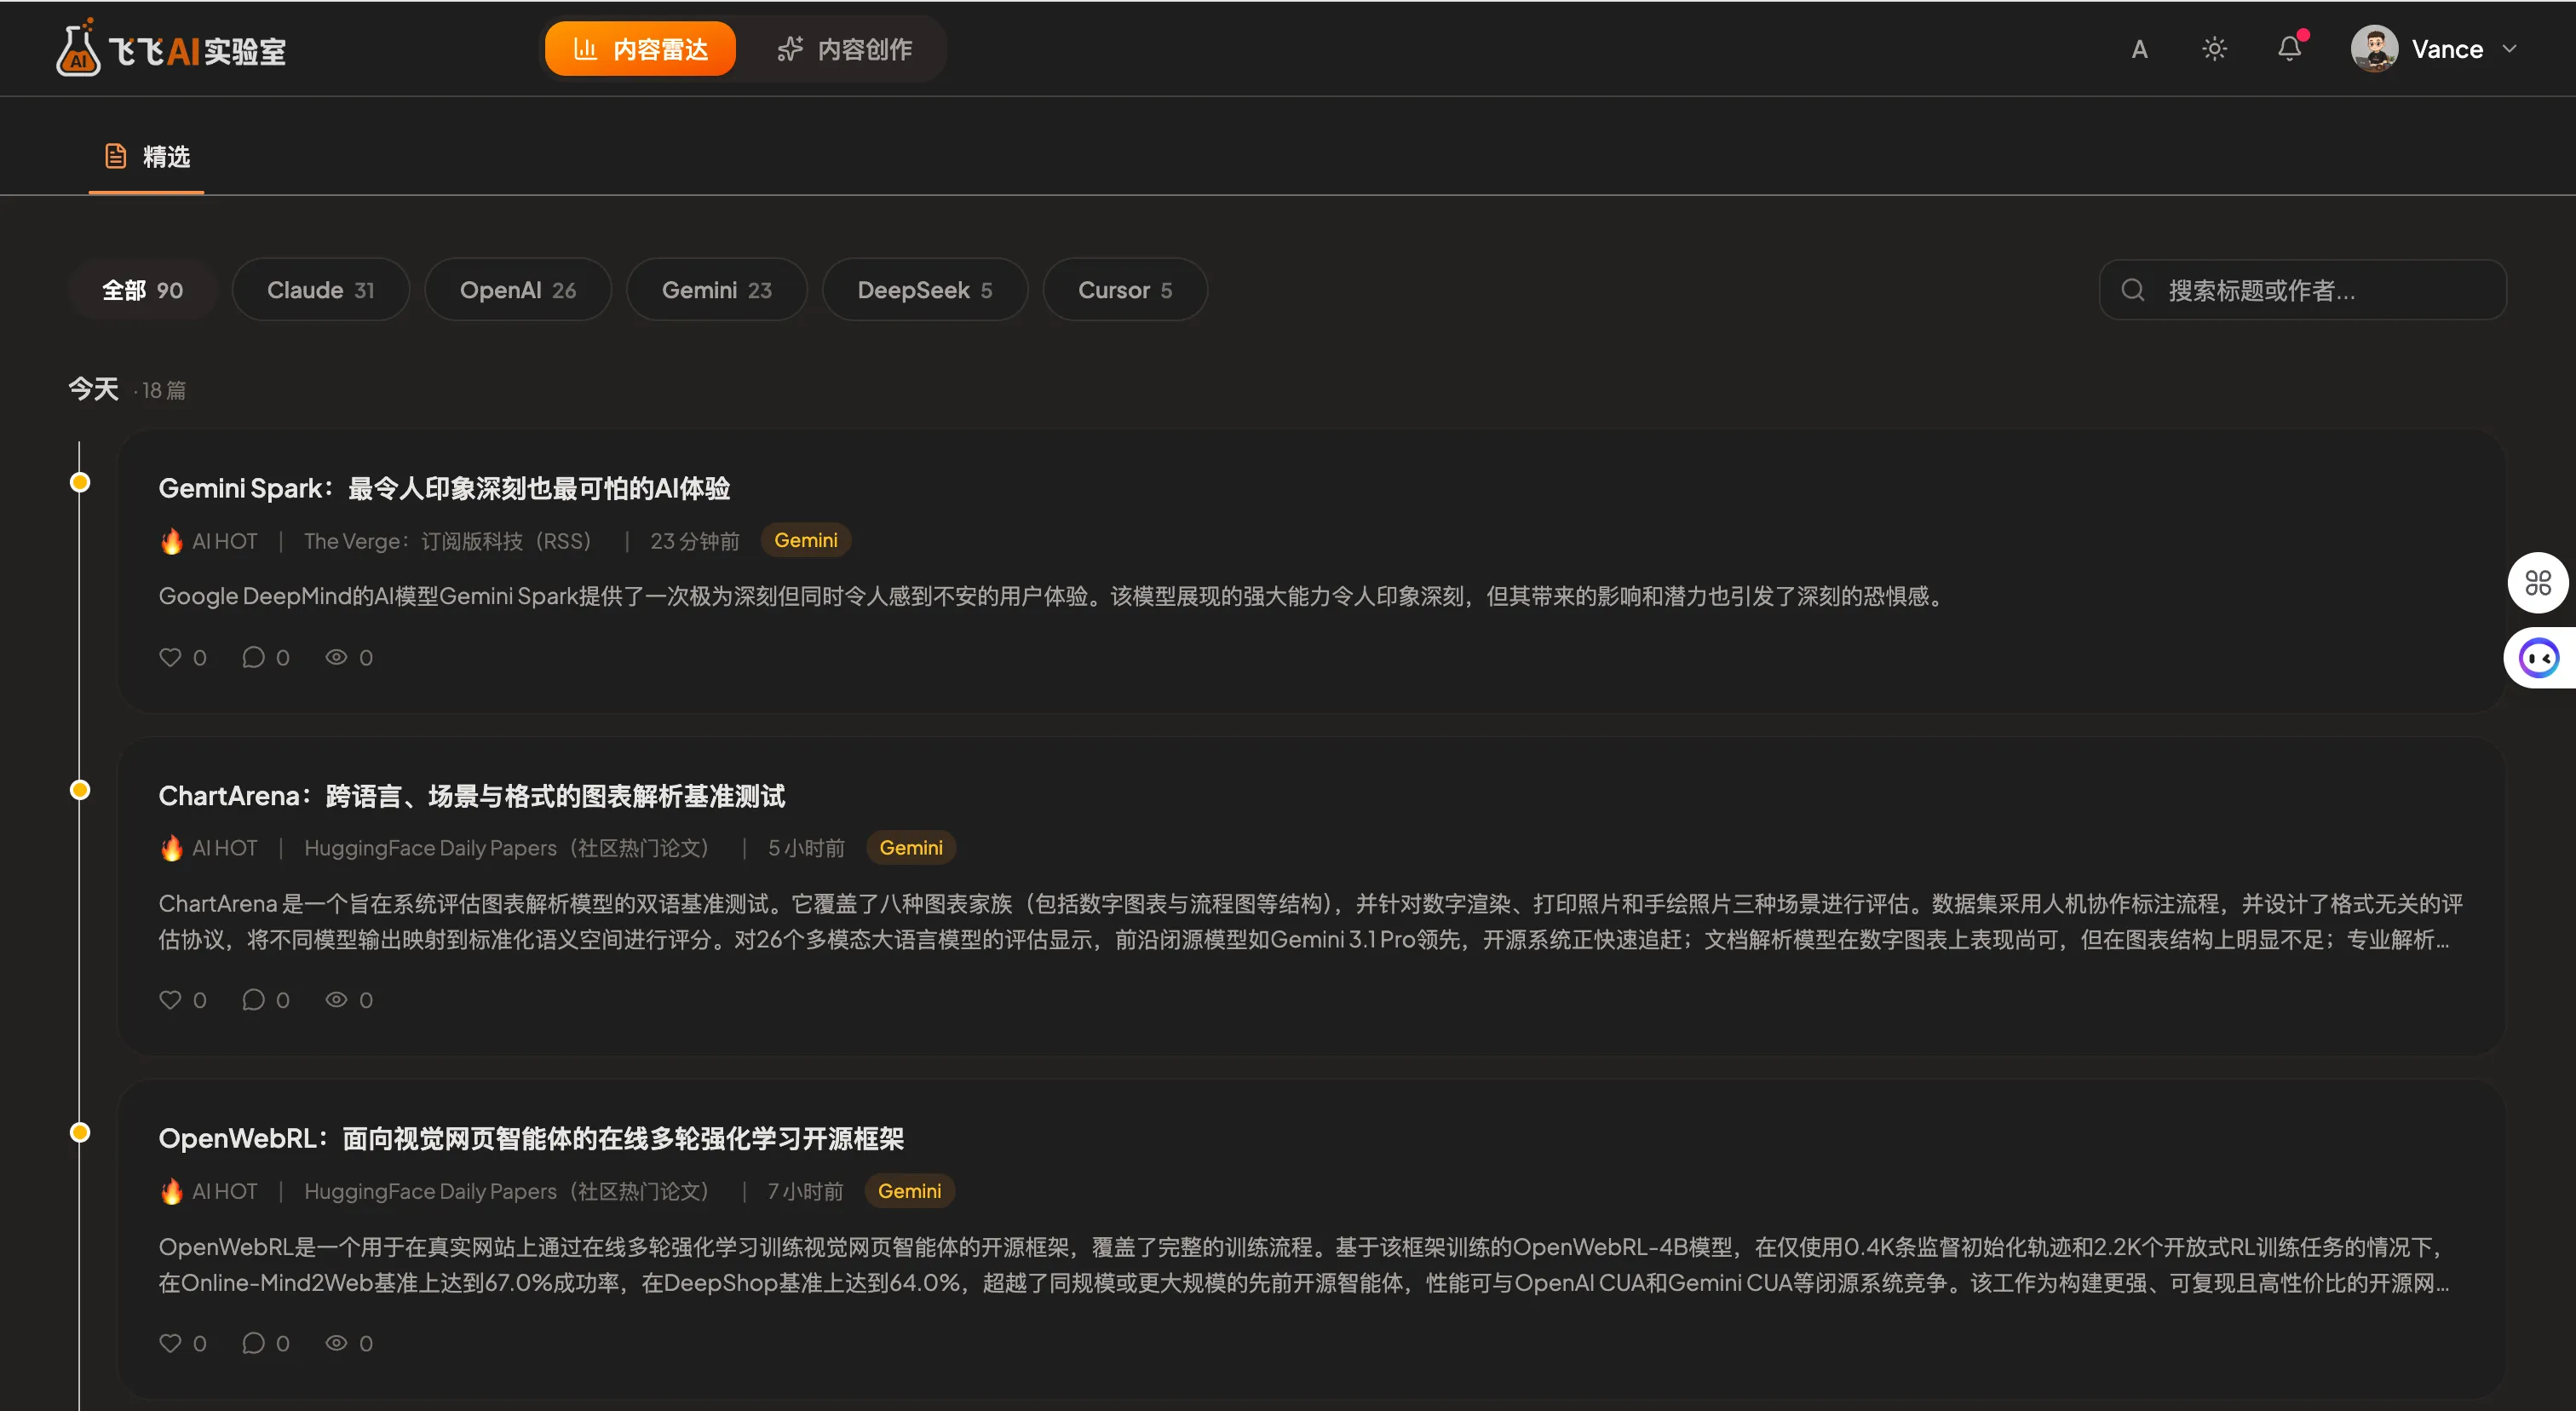Open the Gemini Spark article title

tap(444, 488)
